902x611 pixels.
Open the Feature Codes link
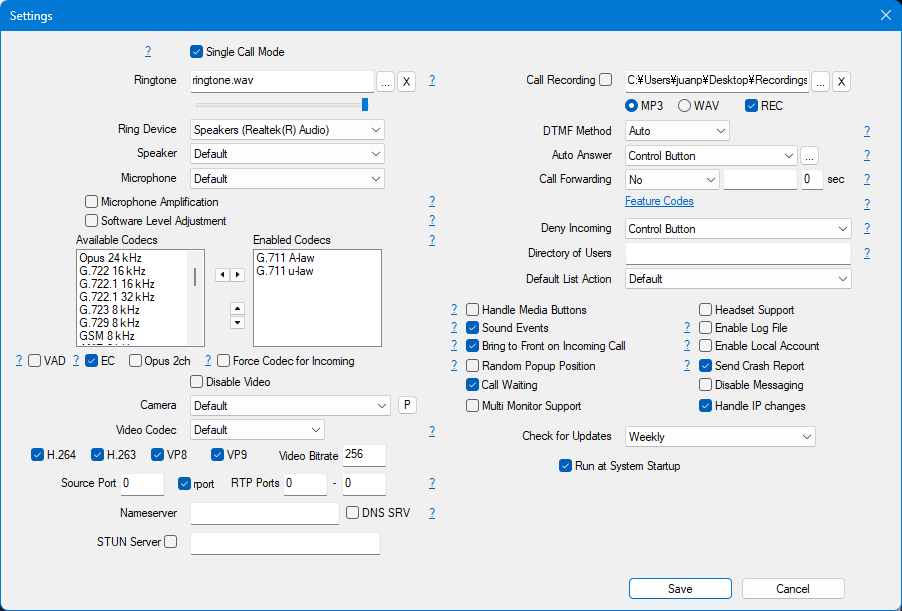659,201
